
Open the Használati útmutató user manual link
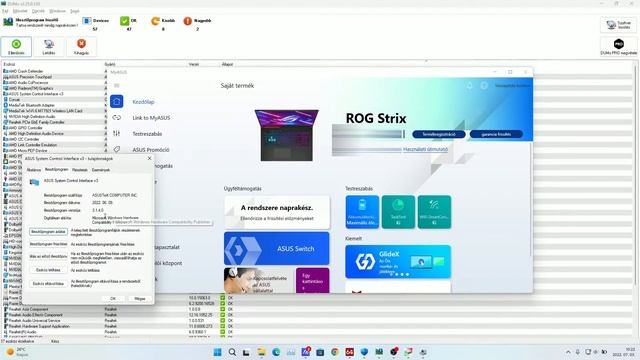(425, 149)
